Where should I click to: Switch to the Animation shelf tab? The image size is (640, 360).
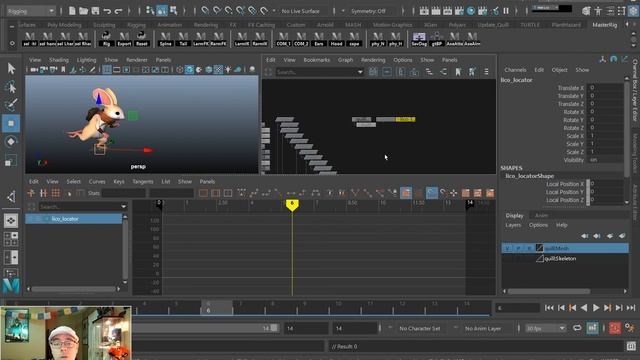tap(169, 25)
